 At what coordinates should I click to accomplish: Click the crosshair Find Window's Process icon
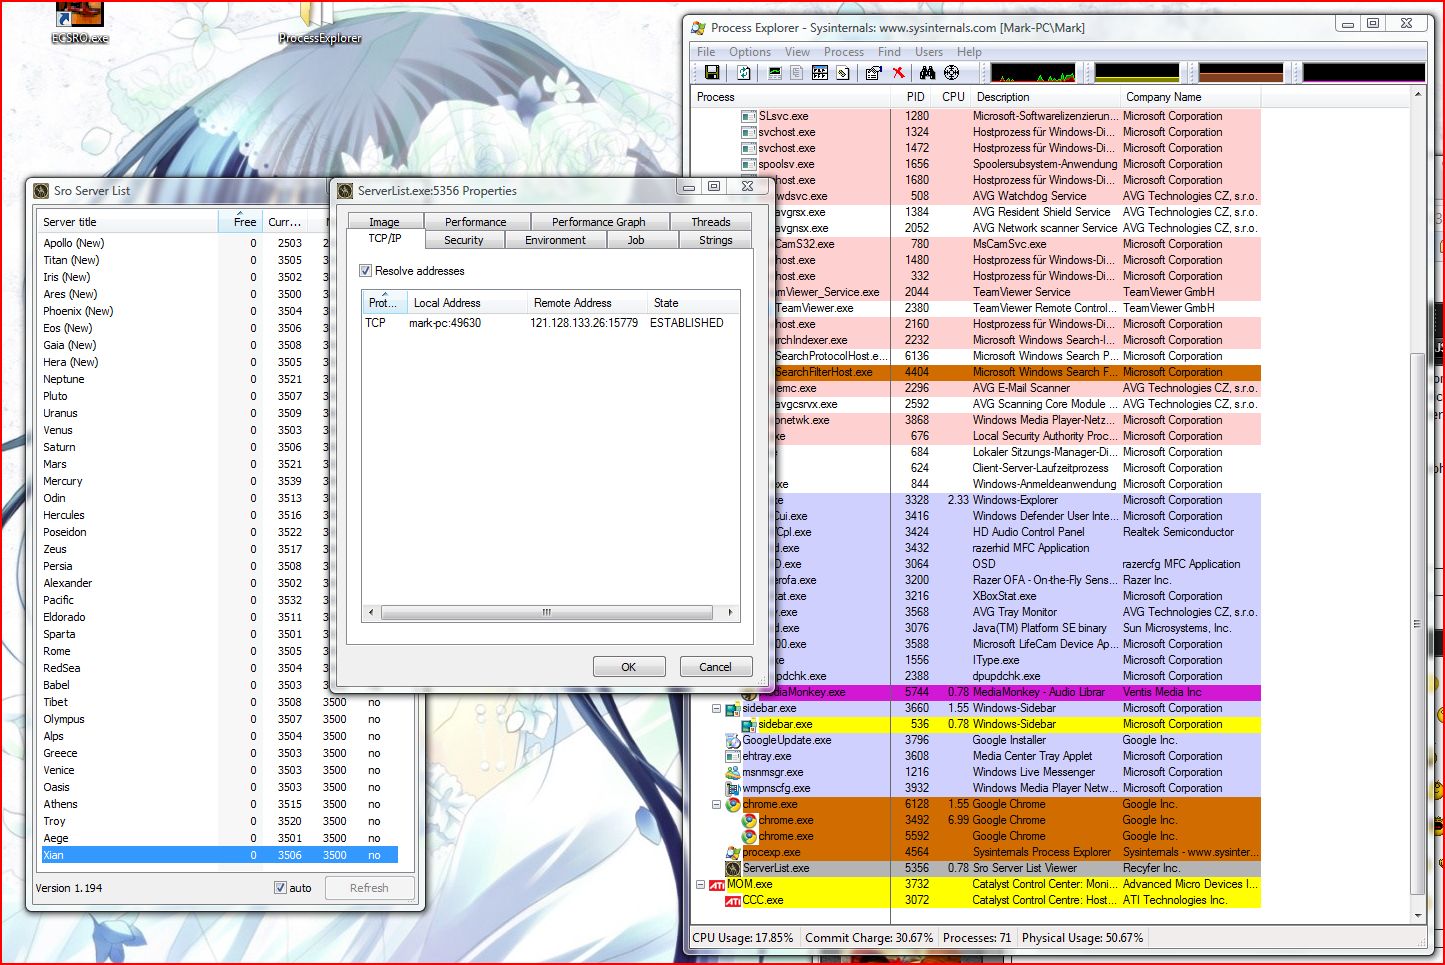tap(952, 73)
